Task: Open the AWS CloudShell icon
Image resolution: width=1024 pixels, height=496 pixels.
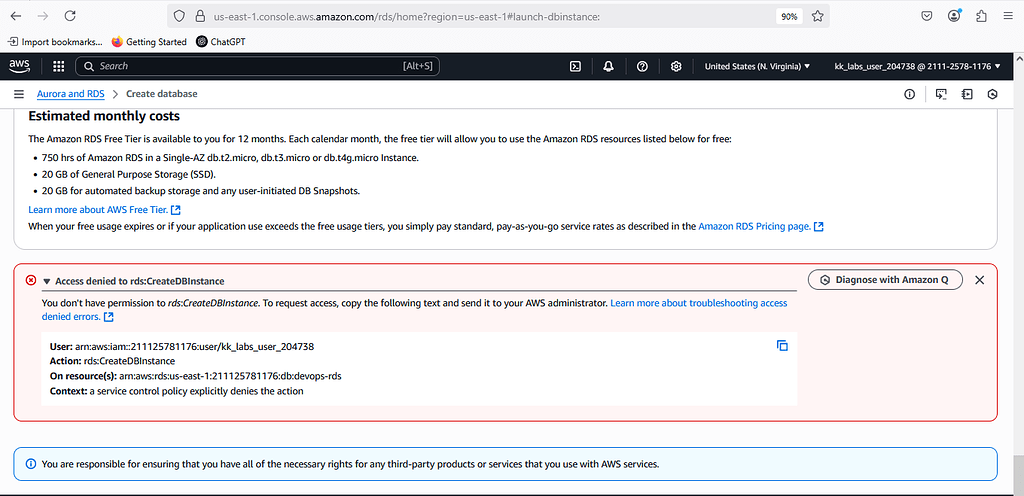Action: coord(575,66)
